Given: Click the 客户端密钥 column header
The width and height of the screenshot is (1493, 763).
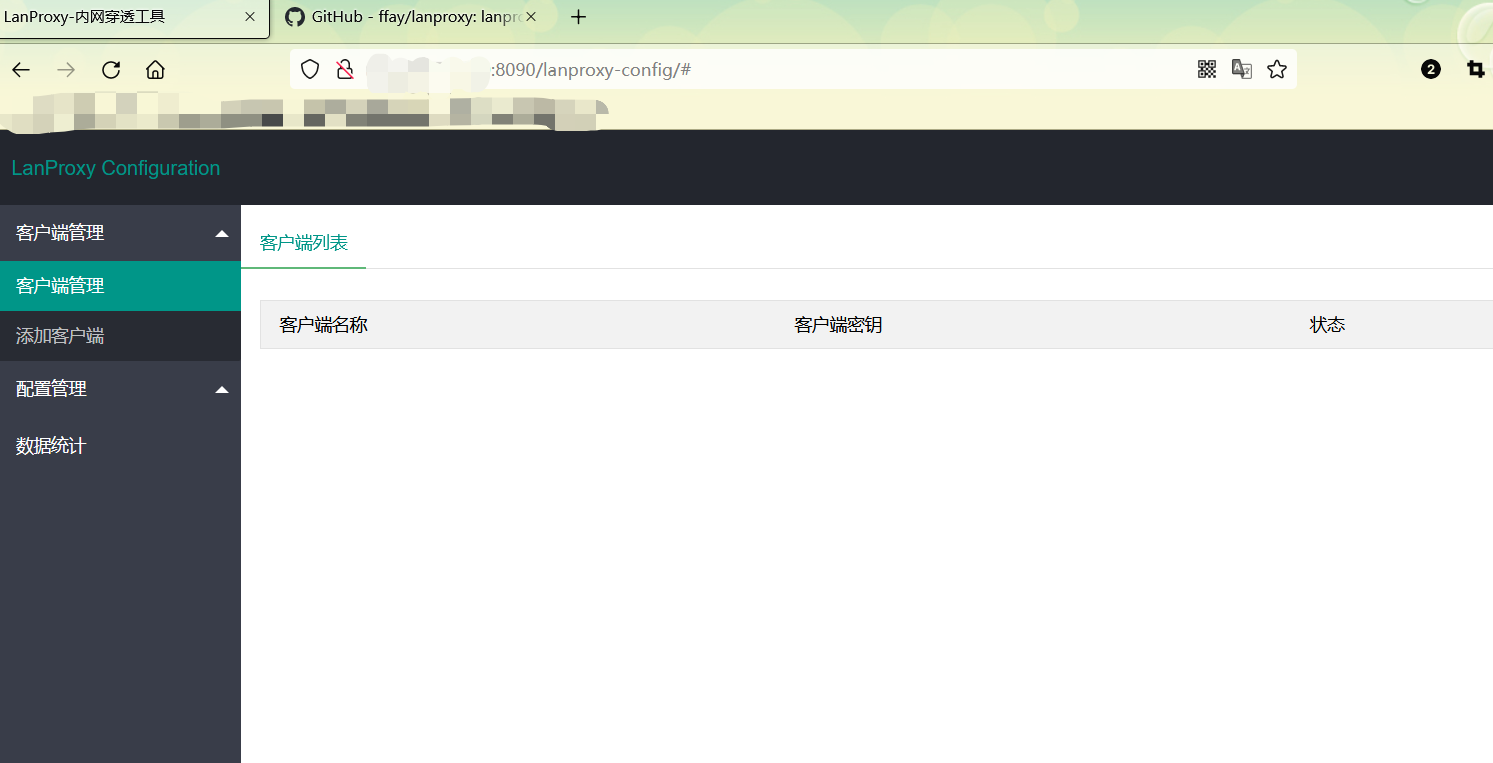Looking at the screenshot, I should tap(838, 325).
